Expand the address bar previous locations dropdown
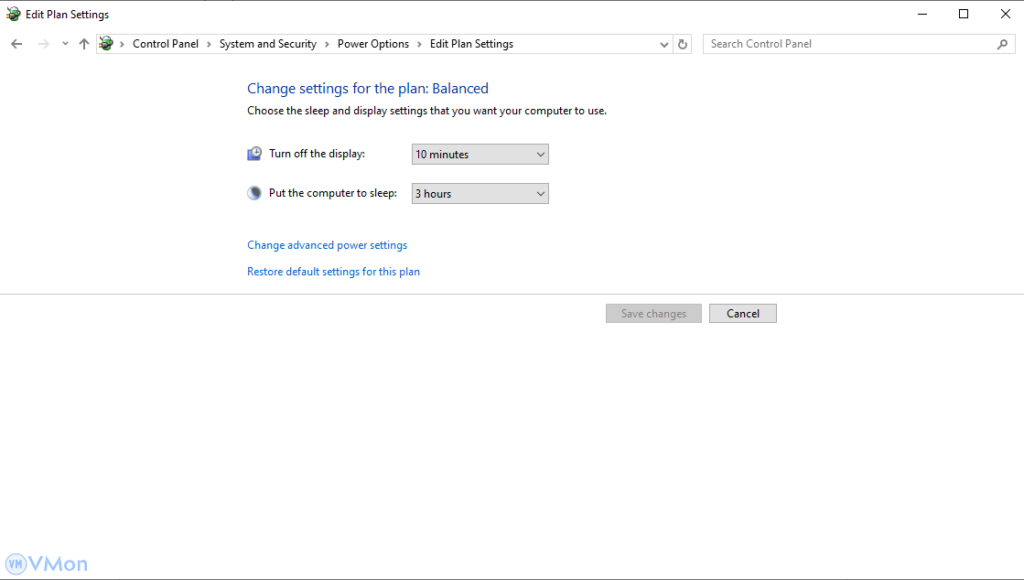 (x=665, y=44)
